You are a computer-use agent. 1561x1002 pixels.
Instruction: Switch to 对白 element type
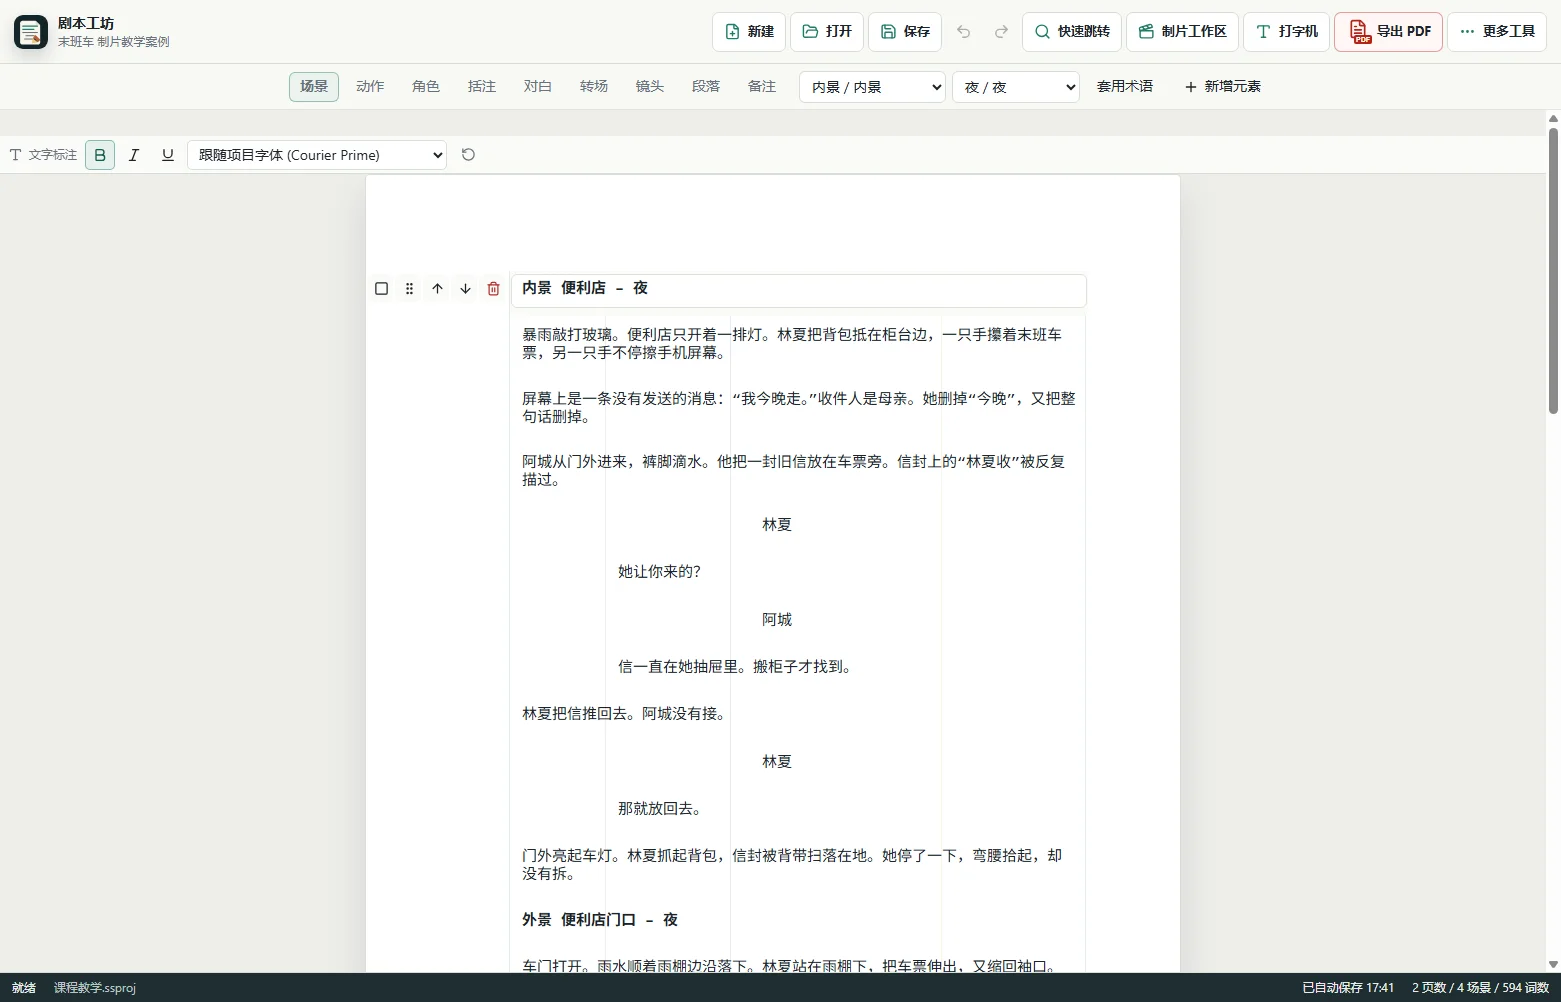(x=538, y=87)
